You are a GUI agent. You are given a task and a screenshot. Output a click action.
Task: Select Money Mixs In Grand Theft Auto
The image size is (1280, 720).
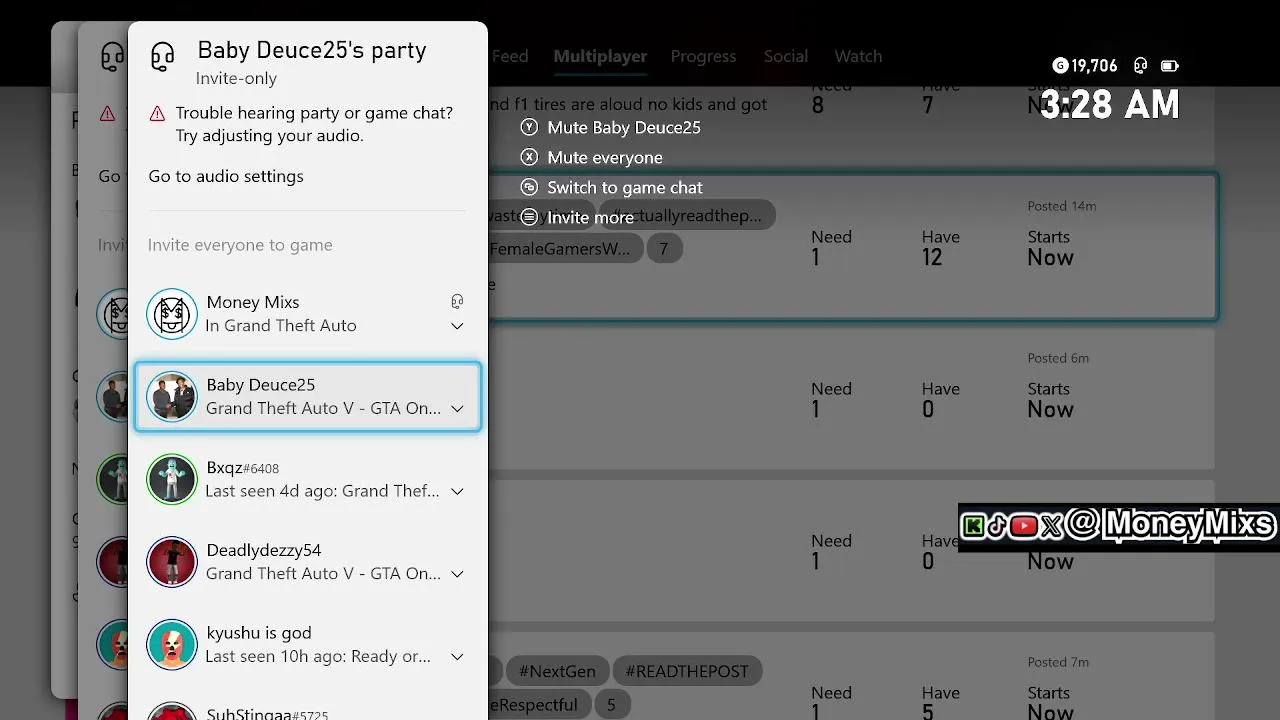coord(307,314)
